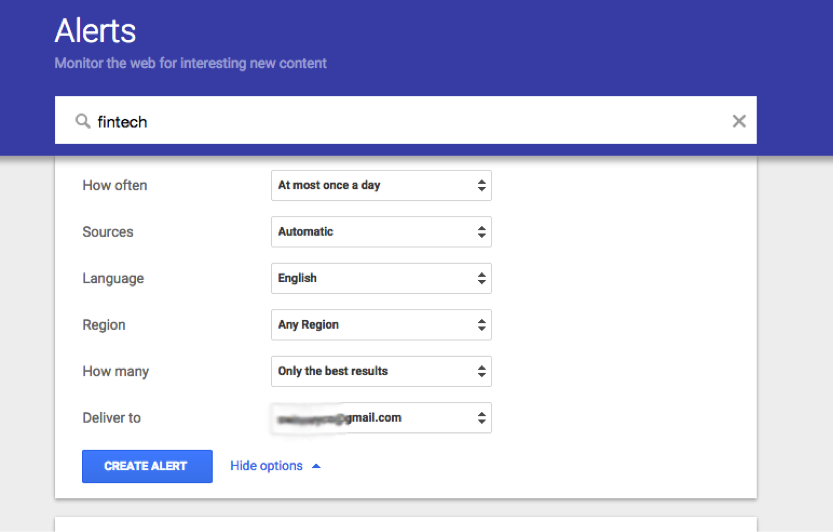Viewport: 834px width, 532px height.
Task: Click the magnifier icon in search bar
Action: click(84, 121)
